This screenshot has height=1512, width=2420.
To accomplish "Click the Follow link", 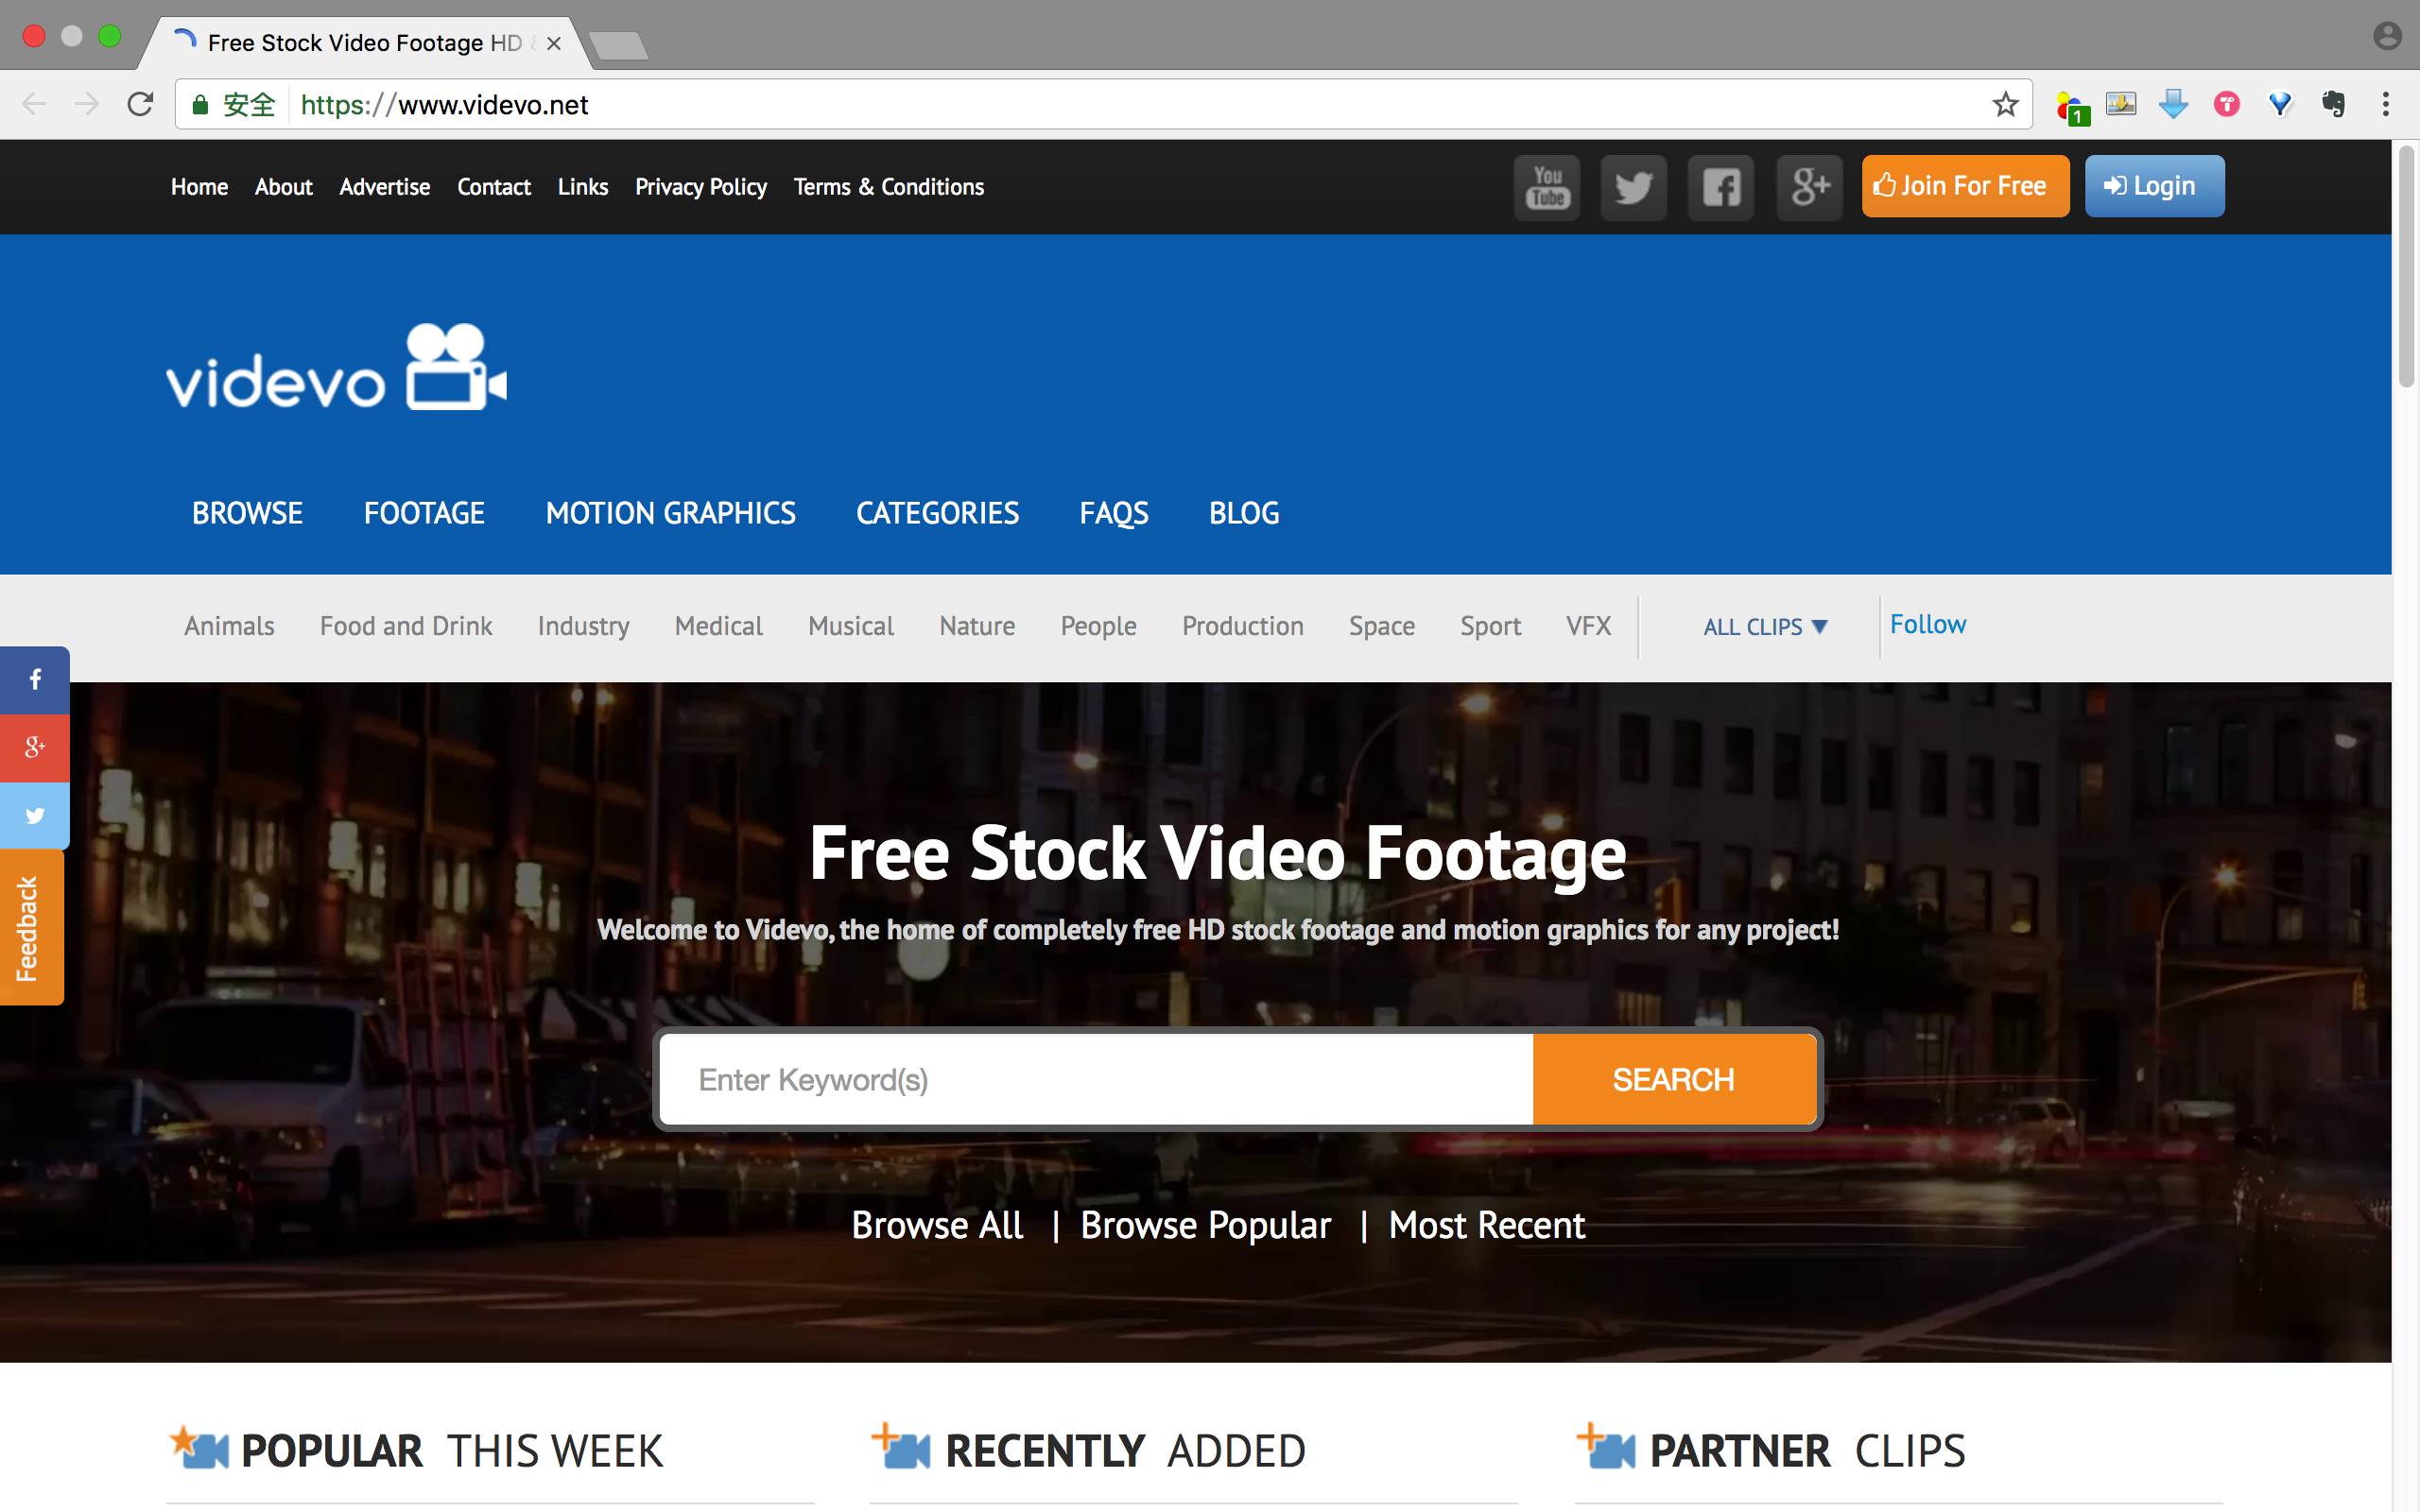I will (x=1927, y=624).
